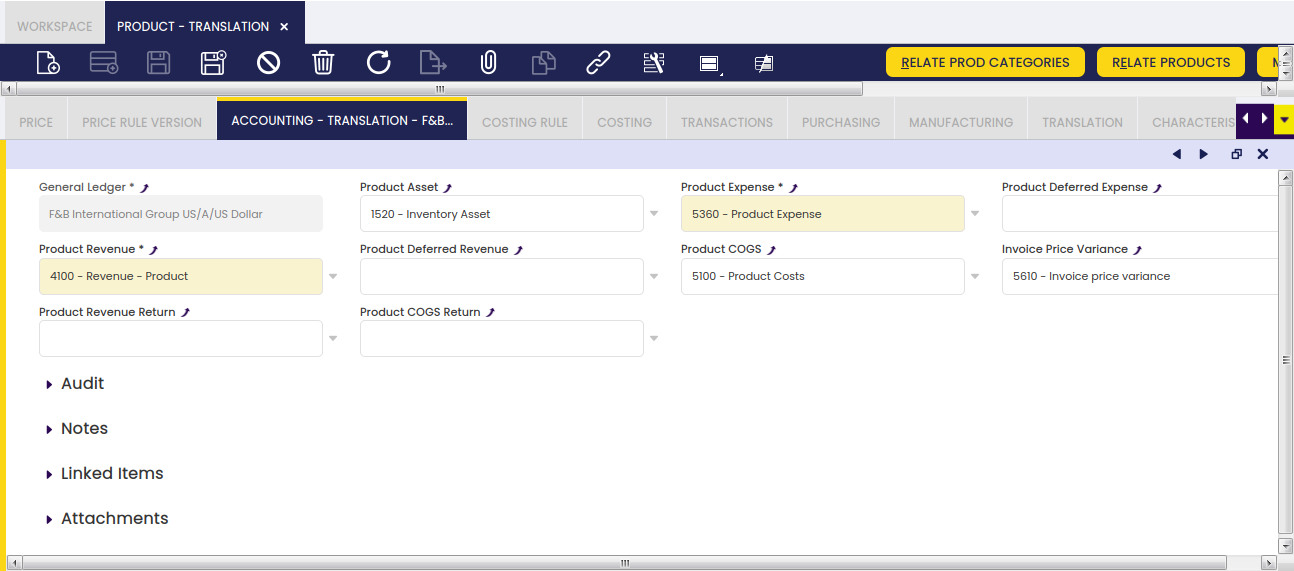Click the Product Deferred Revenue input field
Image resolution: width=1294 pixels, height=571 pixels.
[502, 276]
